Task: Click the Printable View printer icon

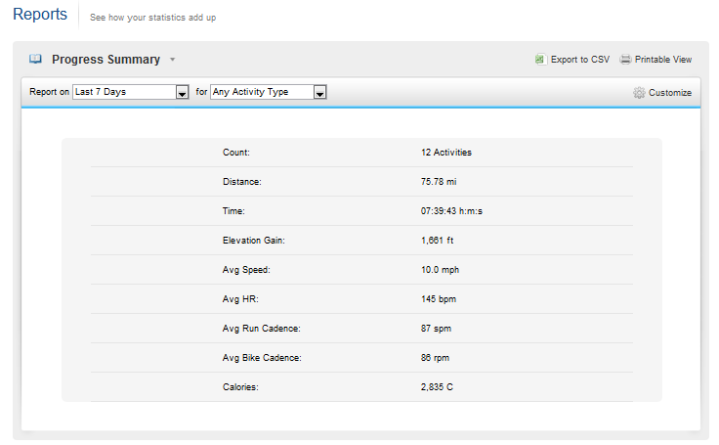Action: (x=625, y=60)
